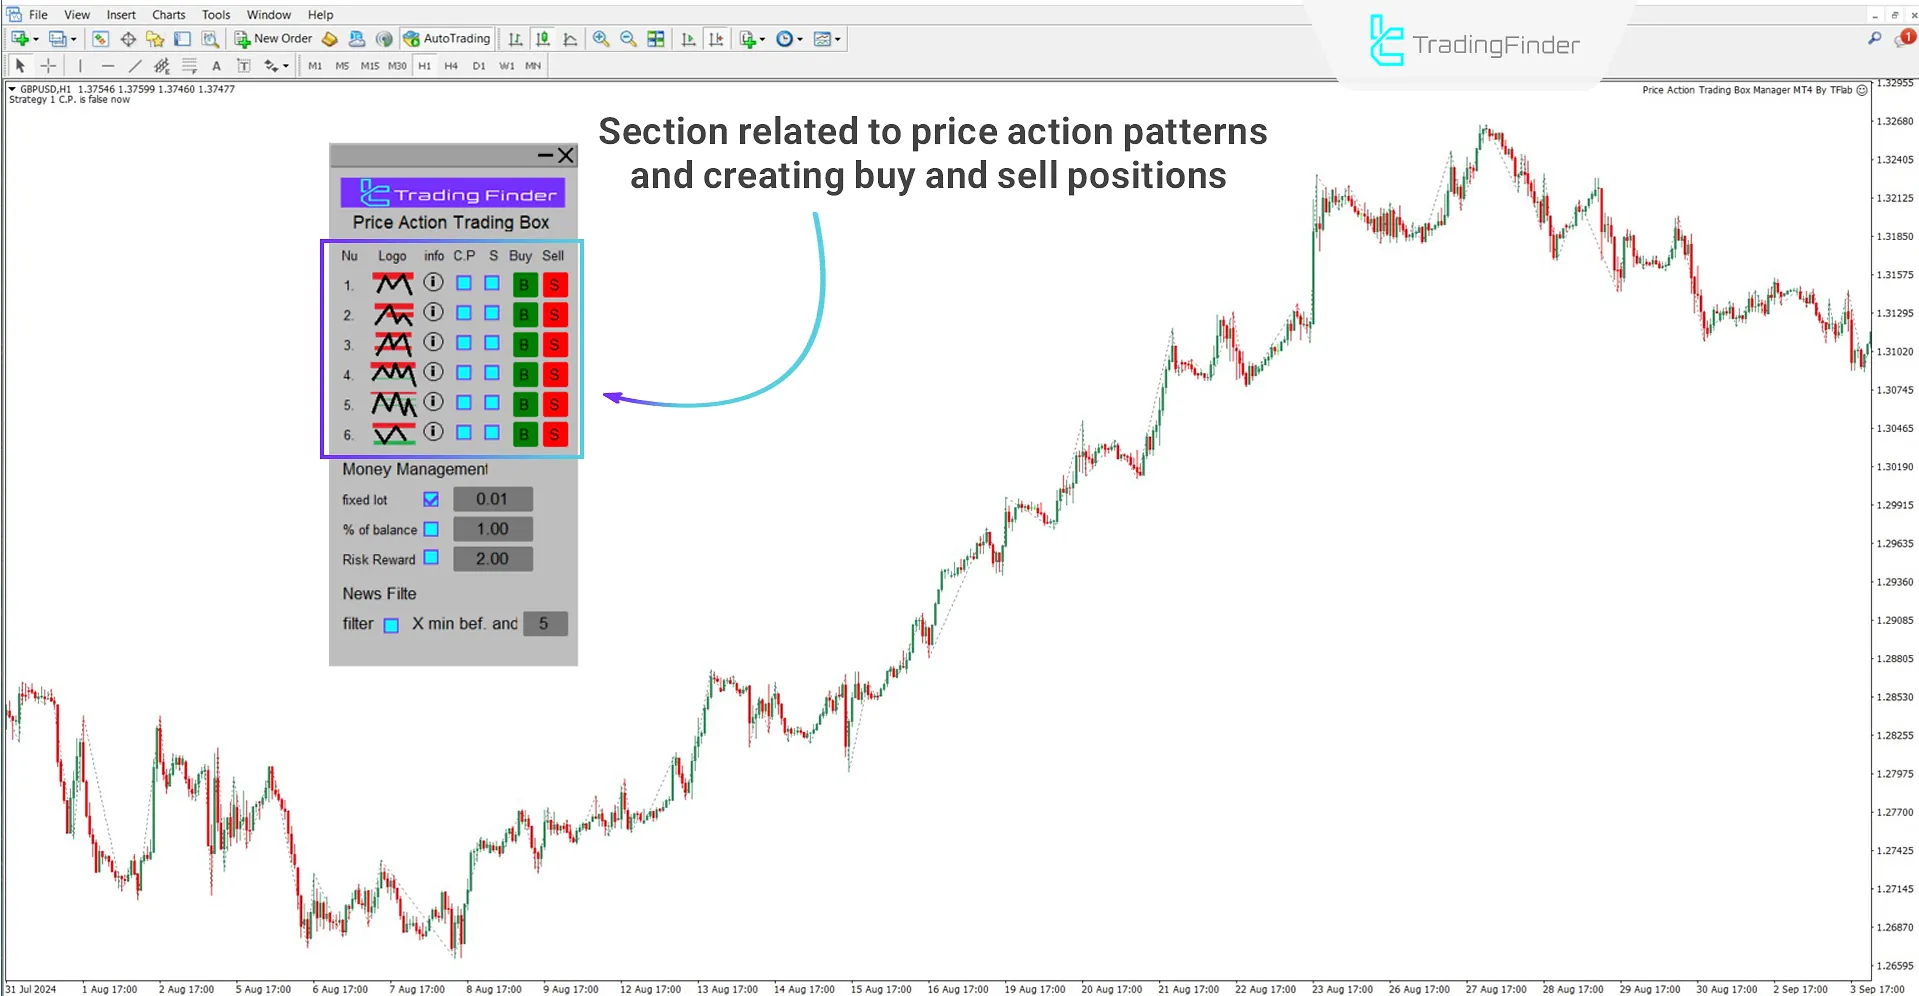Open the Indicators dropdown arrow
This screenshot has width=1919, height=996.
point(761,38)
